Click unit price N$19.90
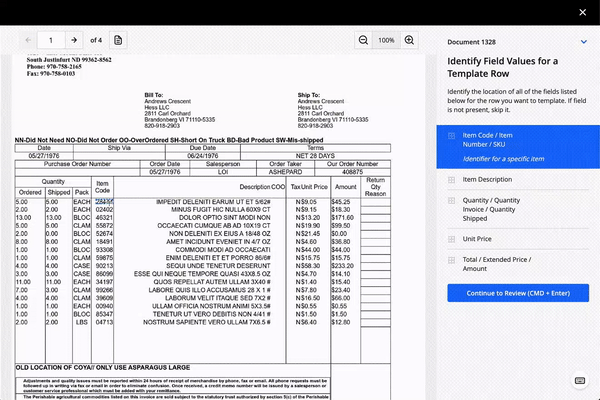 pyautogui.click(x=308, y=226)
